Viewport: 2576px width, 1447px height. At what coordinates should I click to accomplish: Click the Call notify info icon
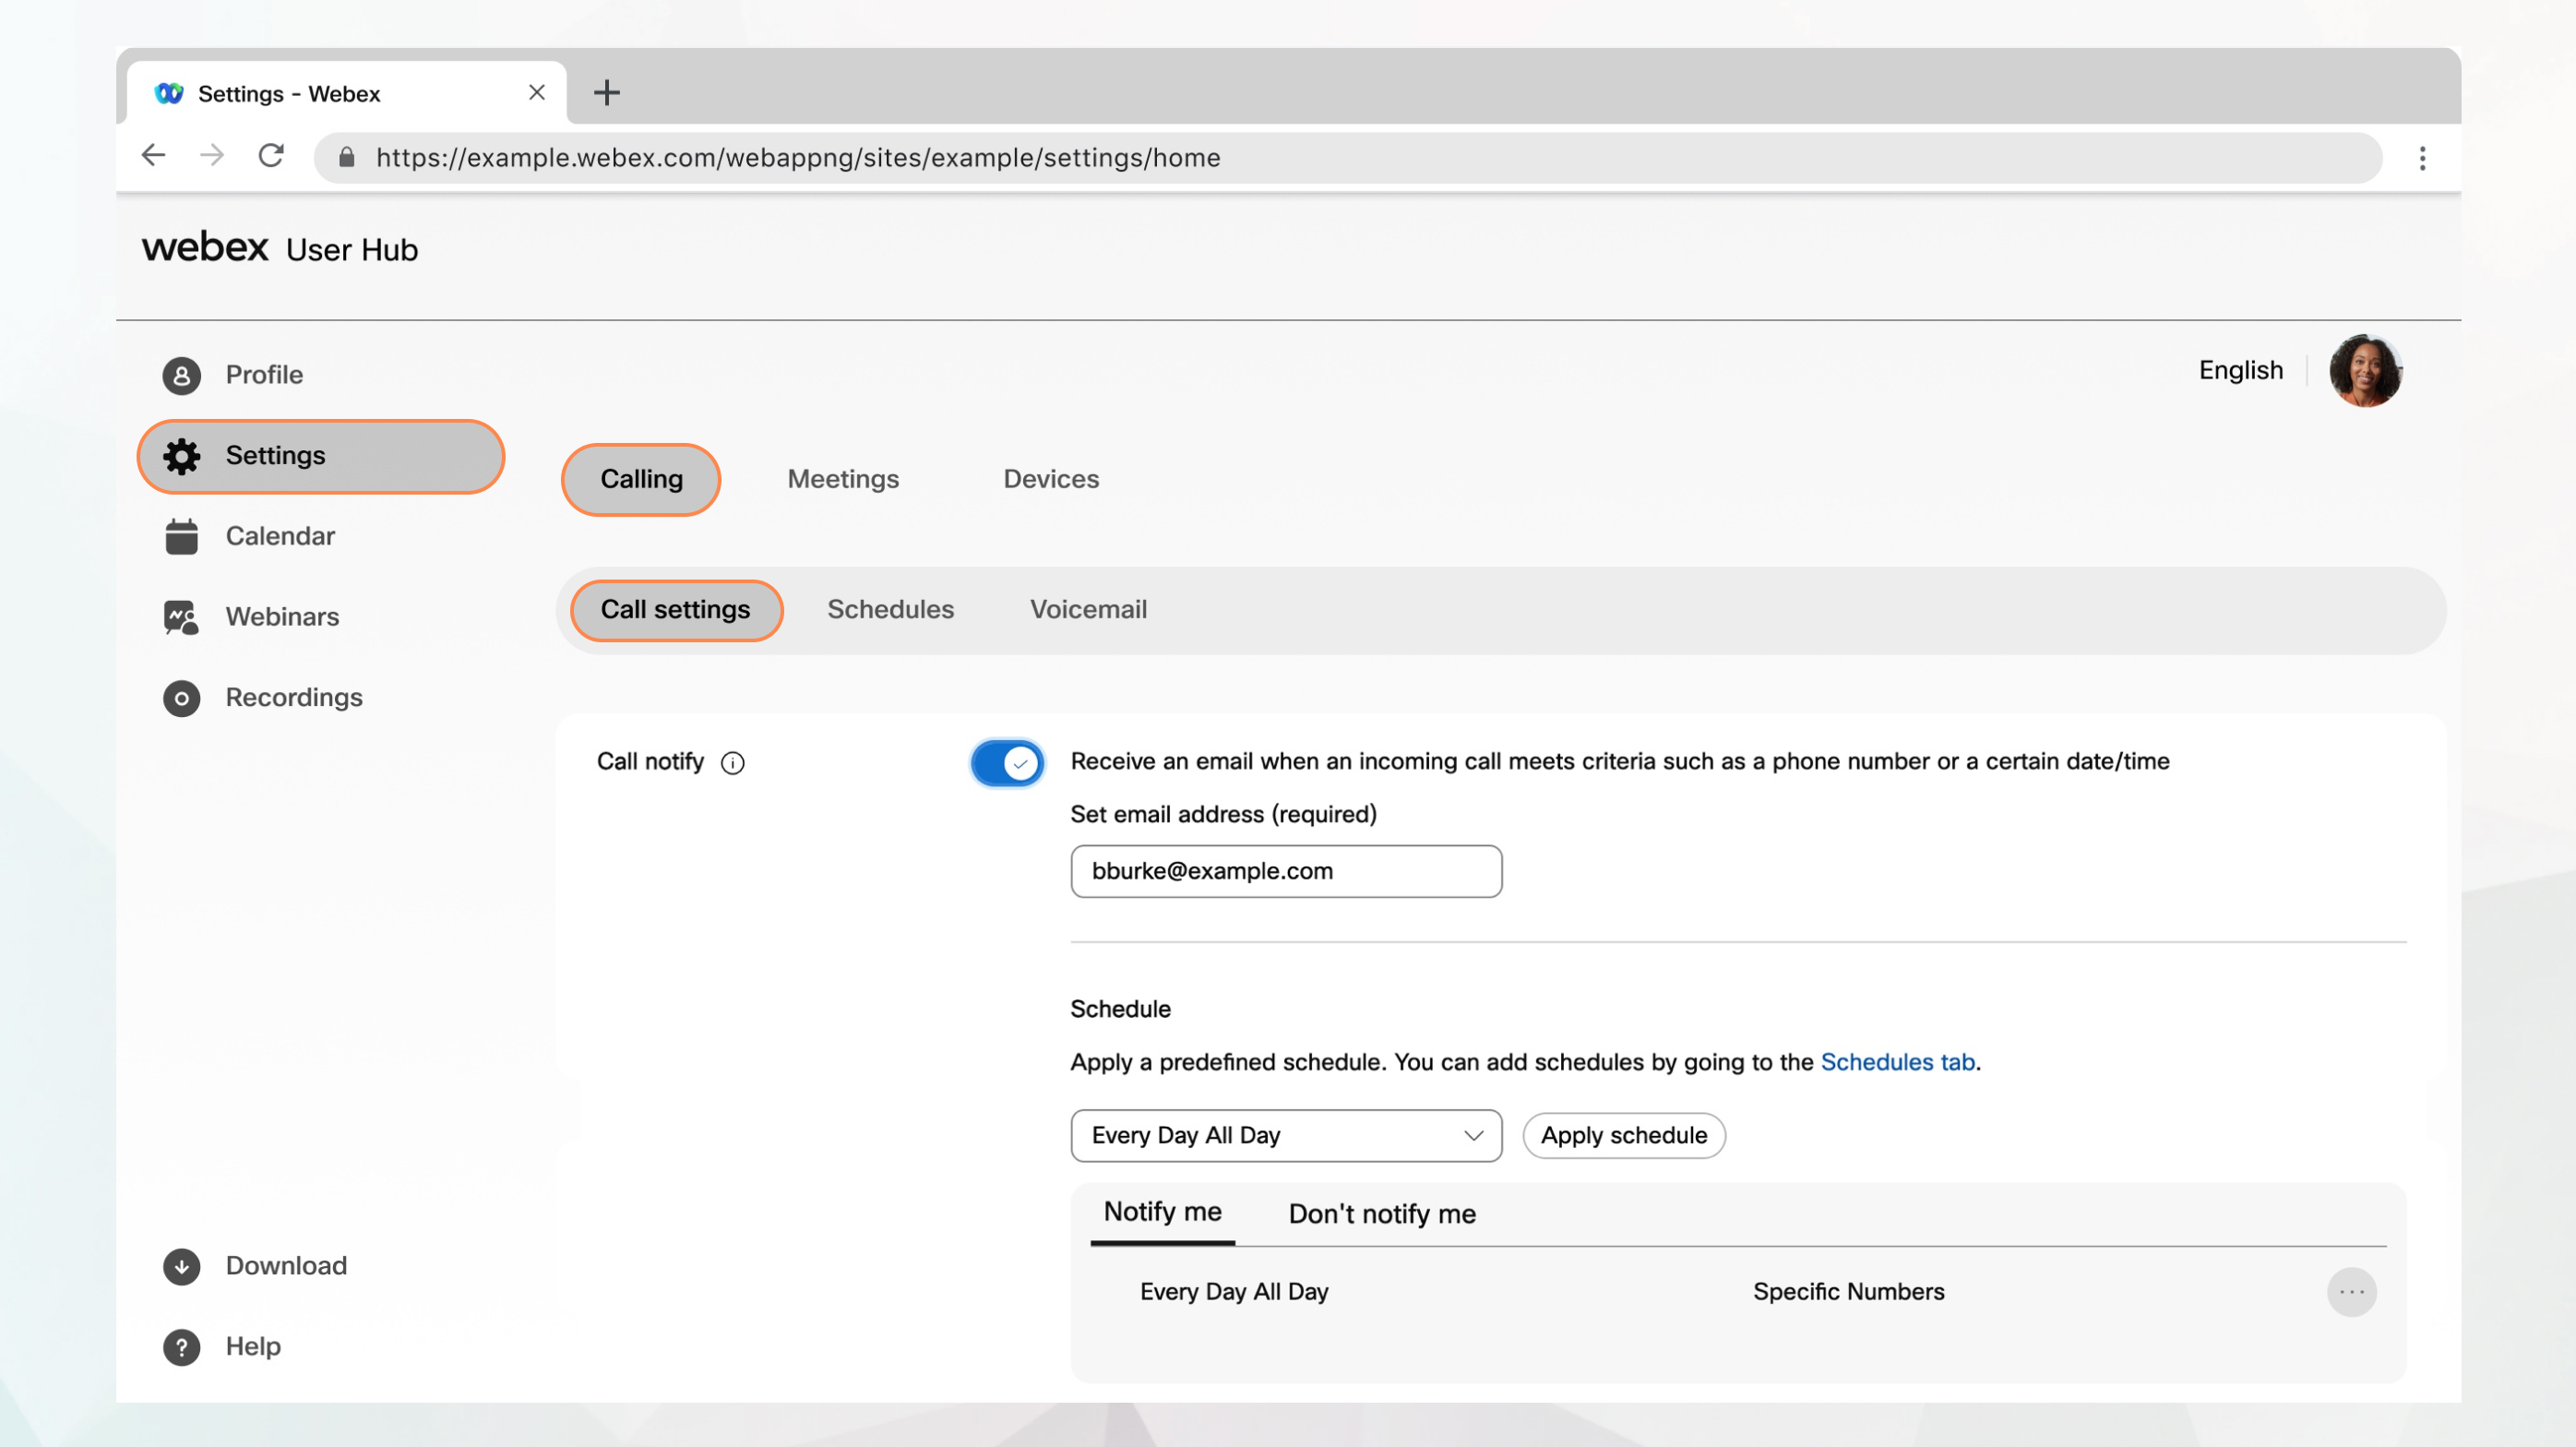(x=733, y=760)
